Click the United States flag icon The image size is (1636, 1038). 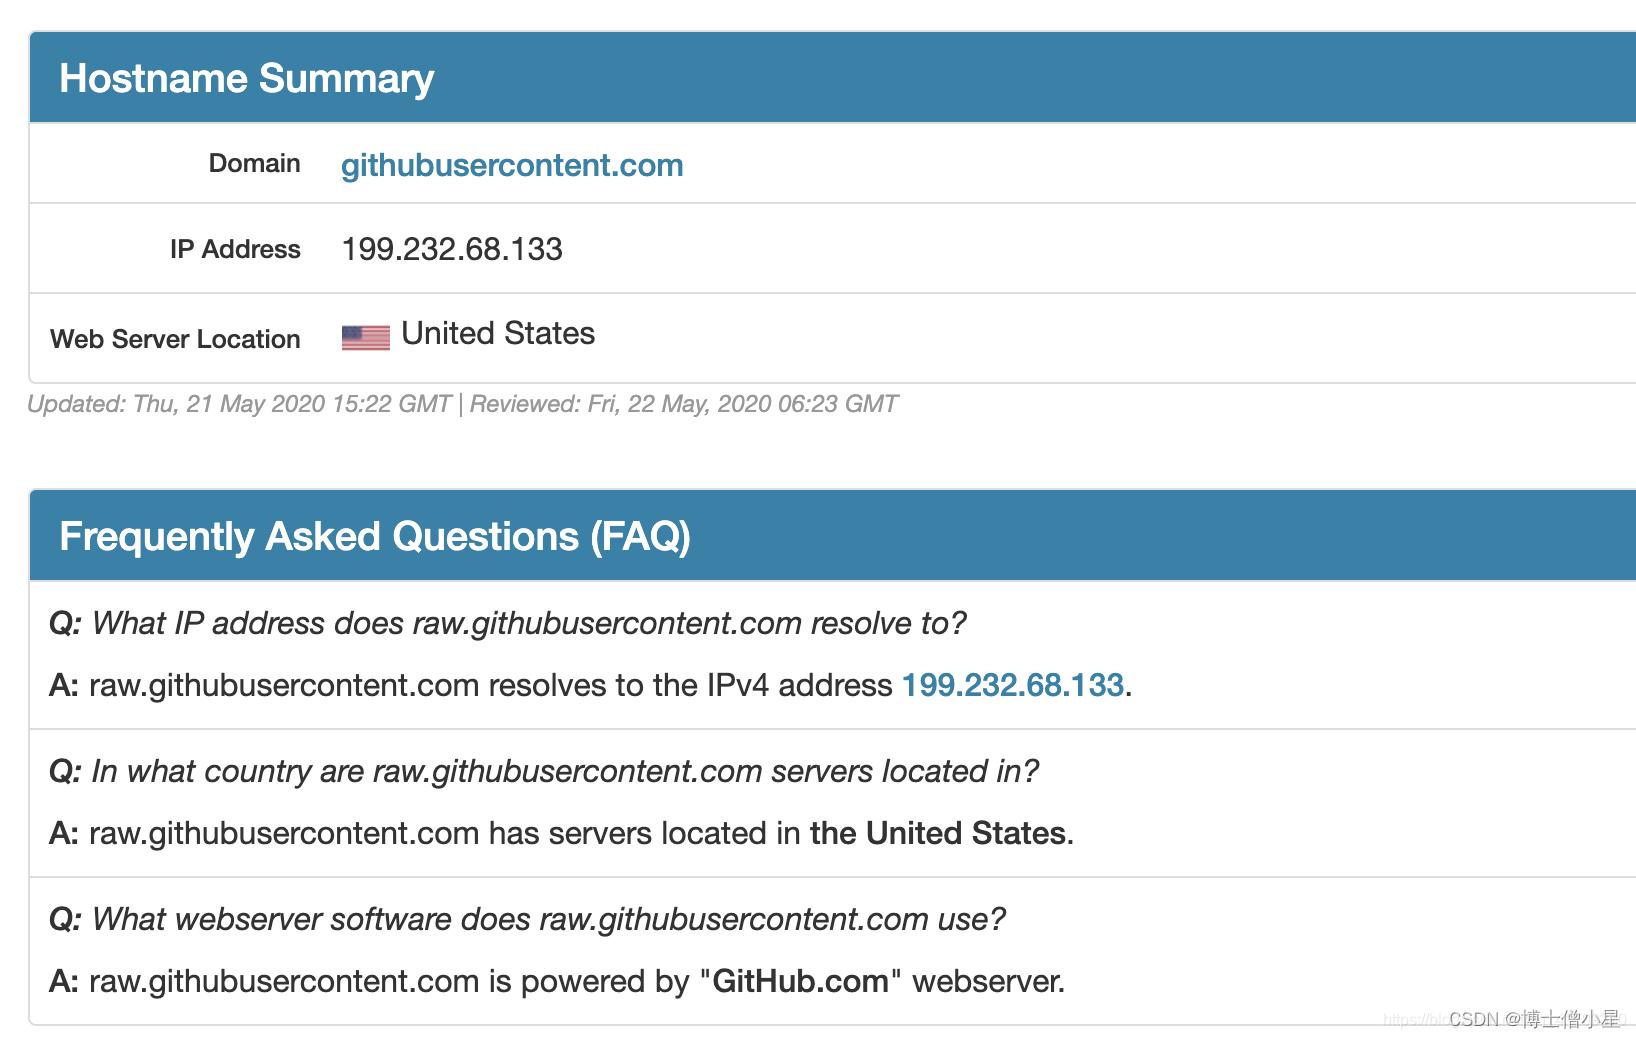coord(365,338)
